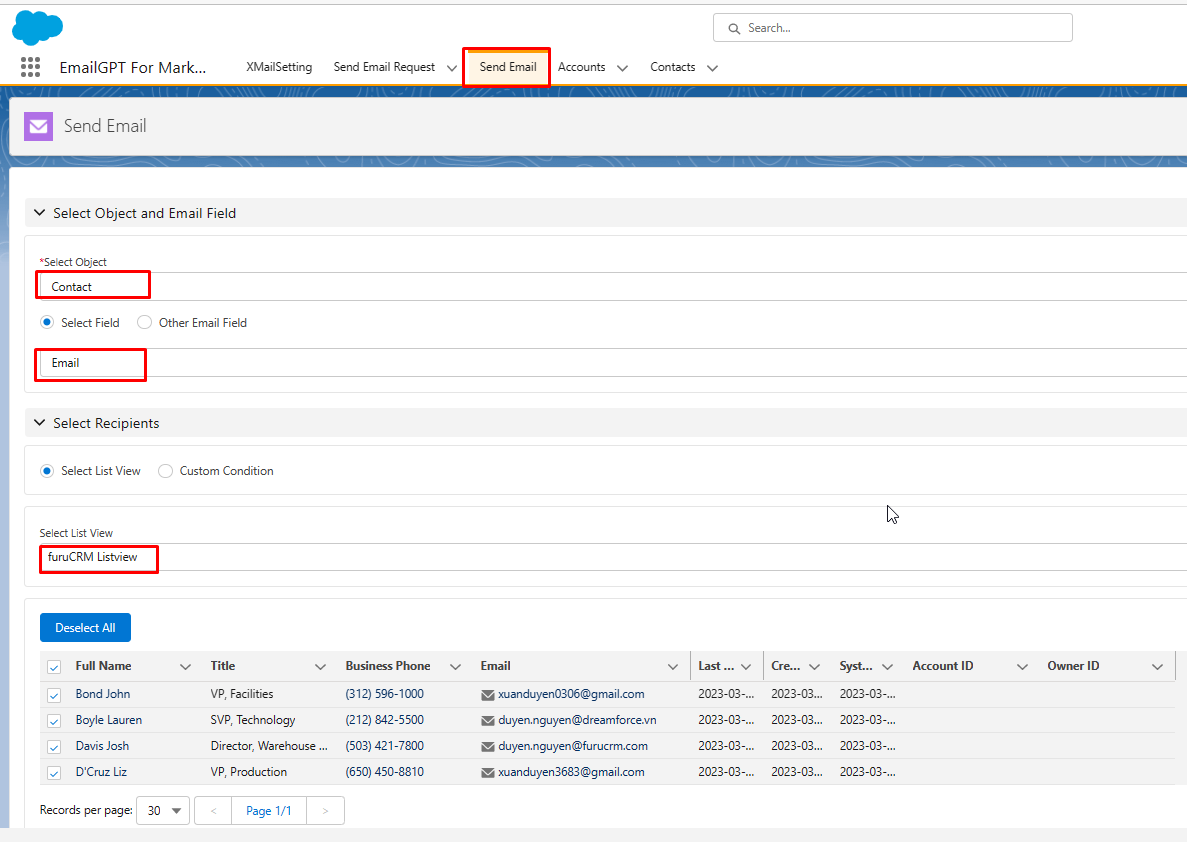
Task: Click email link duyen.nguyen@furucrm.com
Action: tap(573, 746)
